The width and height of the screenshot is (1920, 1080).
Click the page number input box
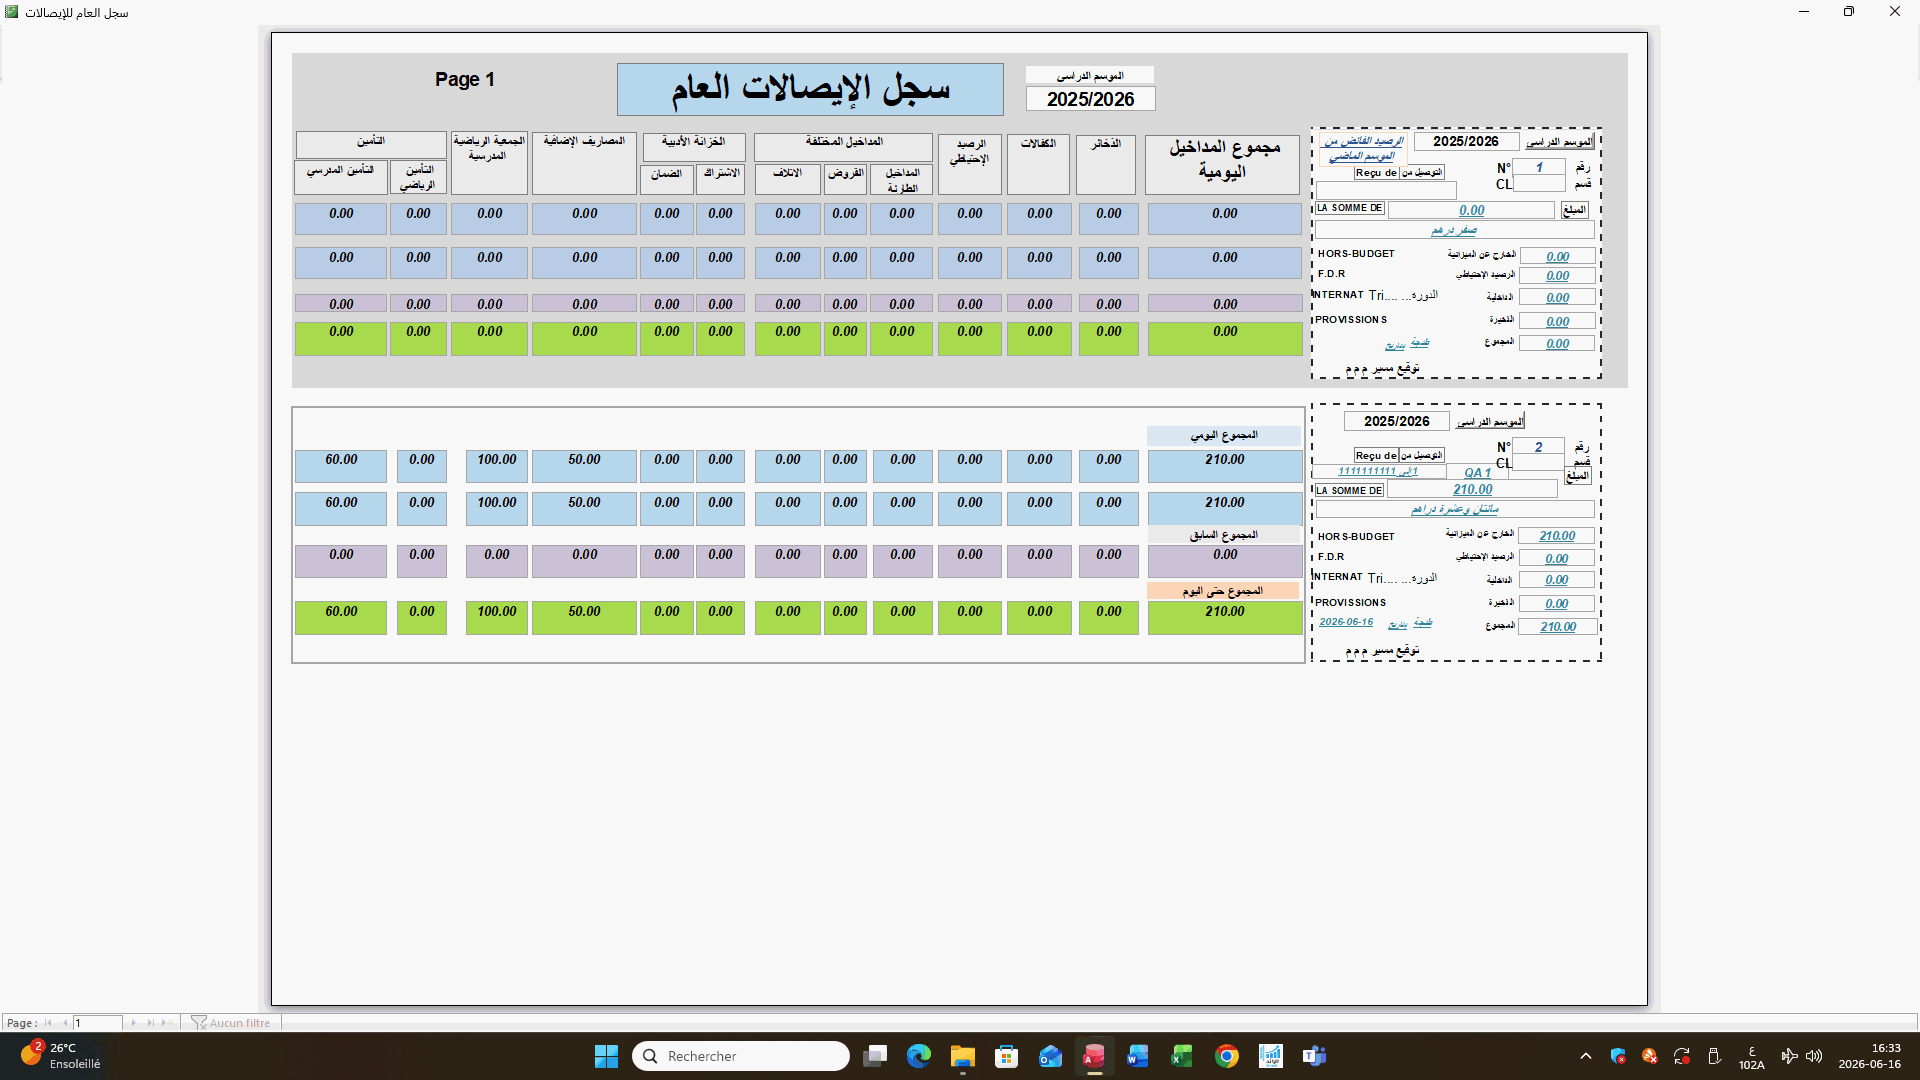(x=97, y=1023)
